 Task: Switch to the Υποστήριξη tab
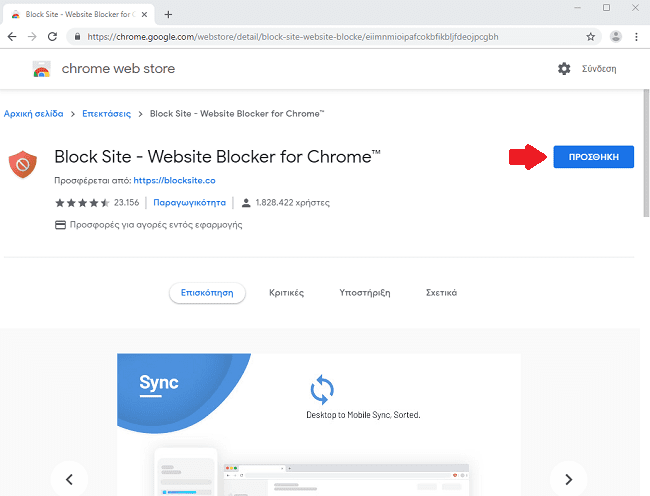point(365,293)
